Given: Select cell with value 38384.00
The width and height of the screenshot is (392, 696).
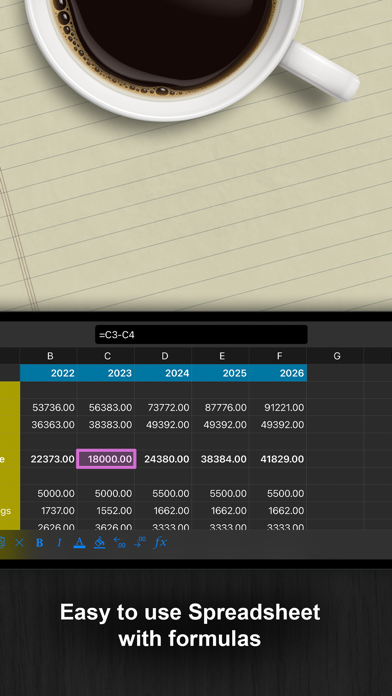Looking at the screenshot, I should coord(221,459).
